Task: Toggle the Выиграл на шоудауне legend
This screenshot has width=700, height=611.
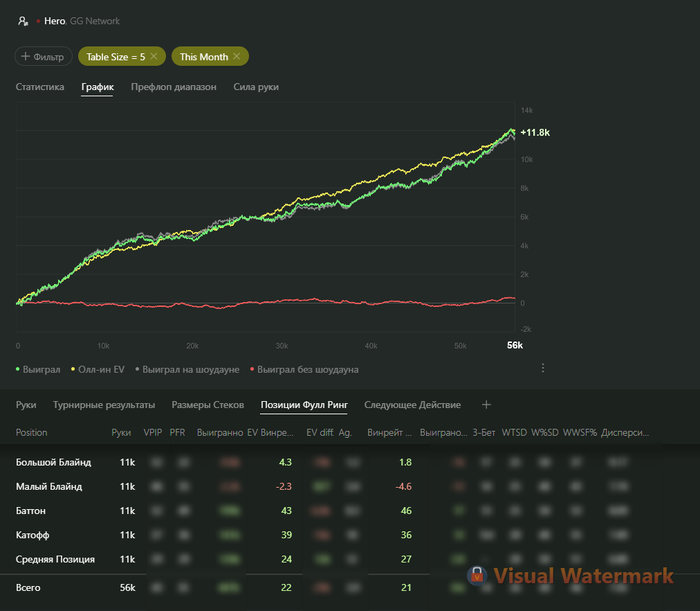Action: pyautogui.click(x=187, y=370)
